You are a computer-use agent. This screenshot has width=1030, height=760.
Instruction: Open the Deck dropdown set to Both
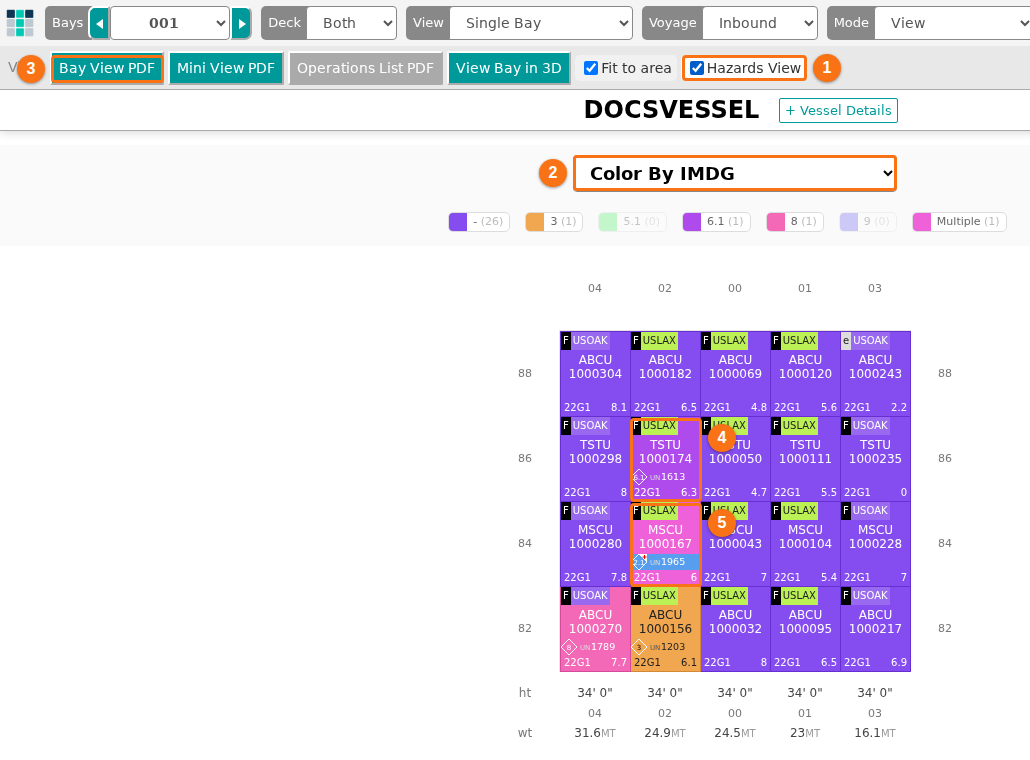click(x=351, y=24)
